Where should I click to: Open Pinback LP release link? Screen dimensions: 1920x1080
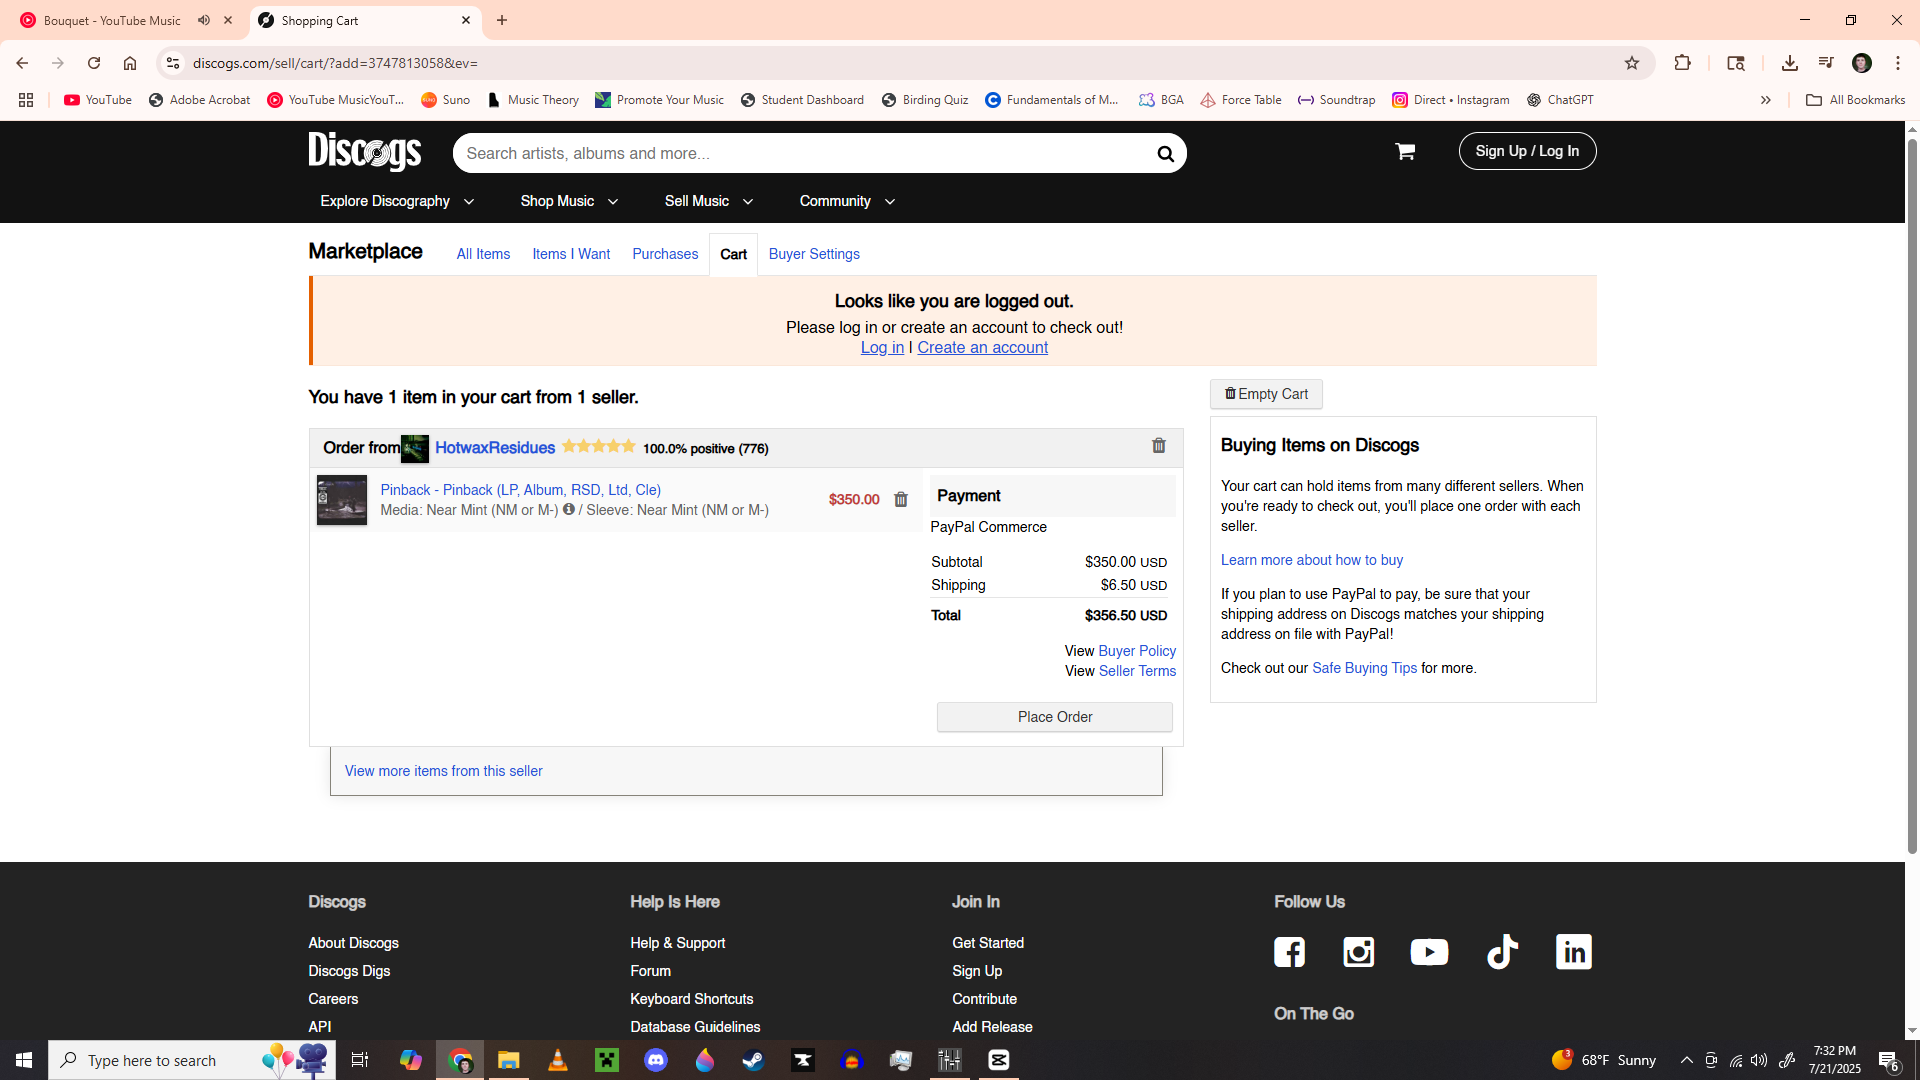tap(520, 490)
